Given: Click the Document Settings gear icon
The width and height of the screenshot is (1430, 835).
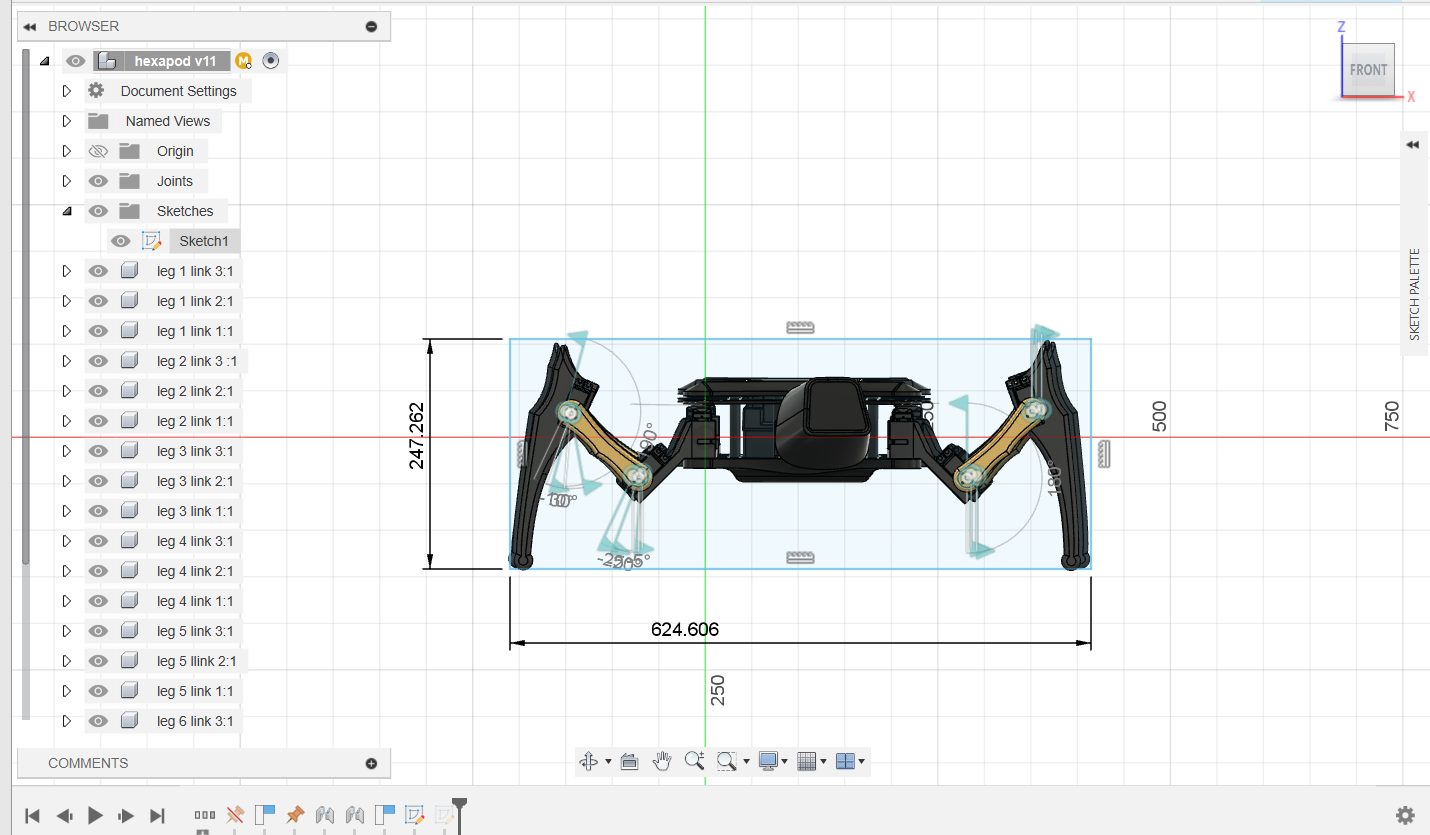Looking at the screenshot, I should (96, 91).
